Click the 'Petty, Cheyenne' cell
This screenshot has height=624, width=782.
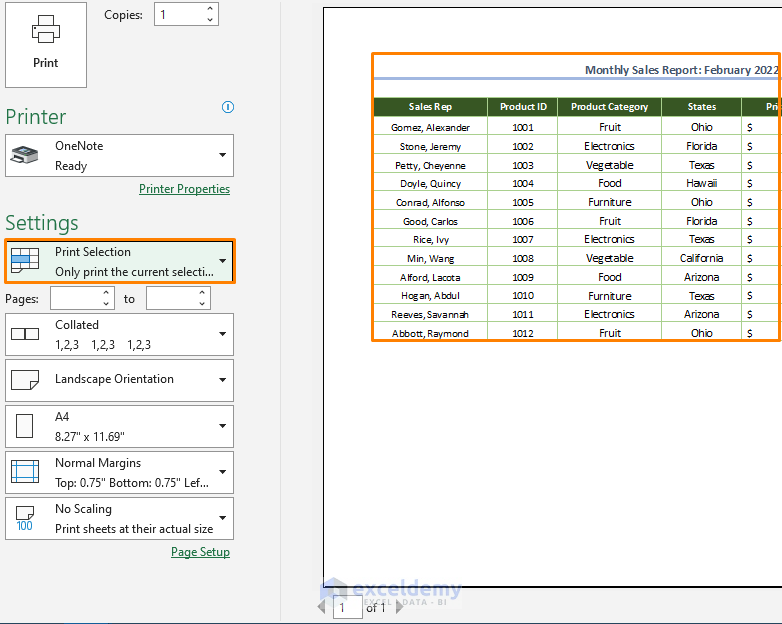[430, 165]
